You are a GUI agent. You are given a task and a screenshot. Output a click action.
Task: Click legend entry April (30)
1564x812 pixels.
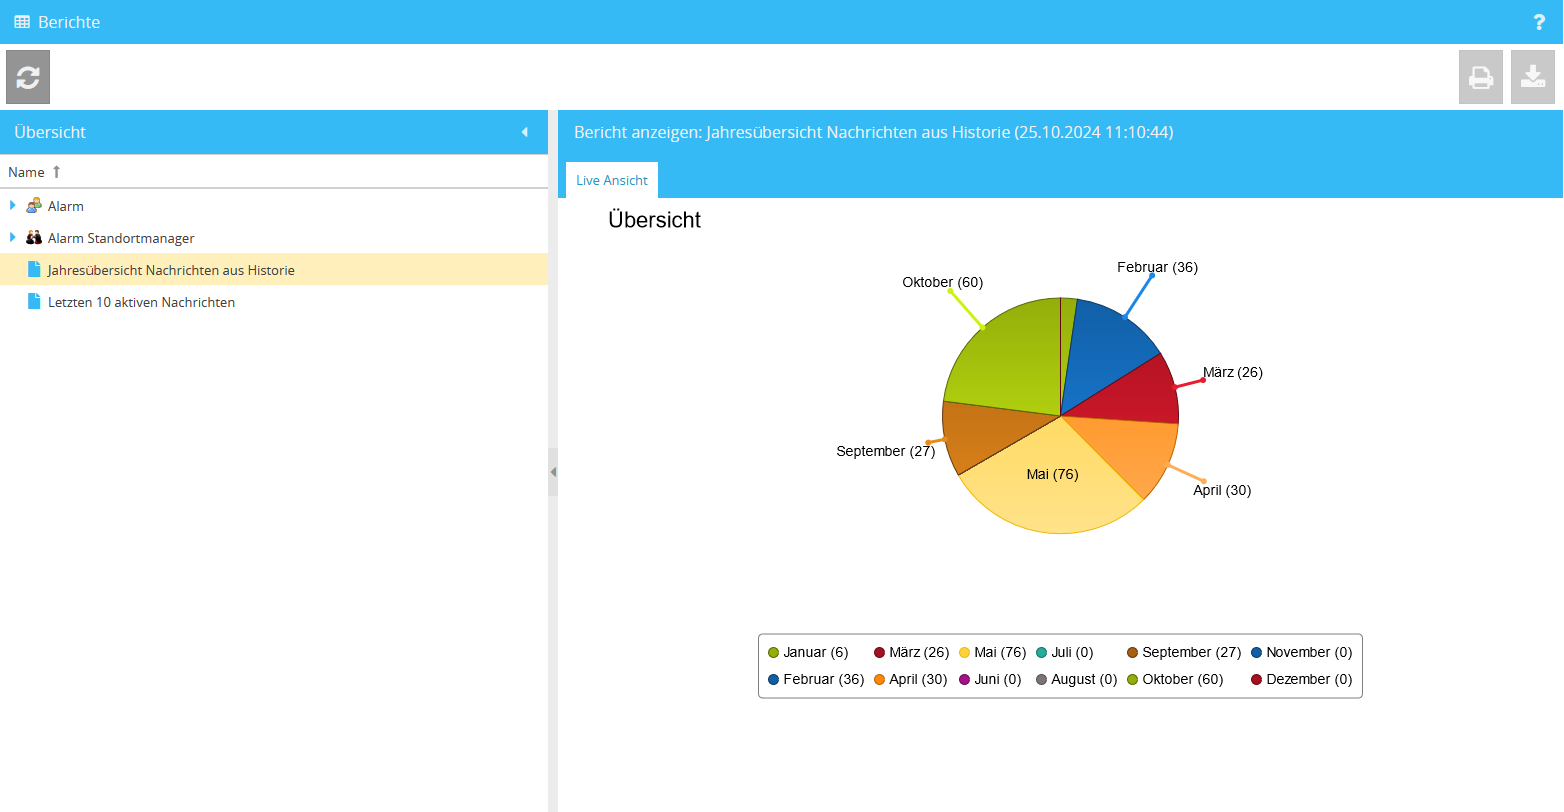(910, 679)
